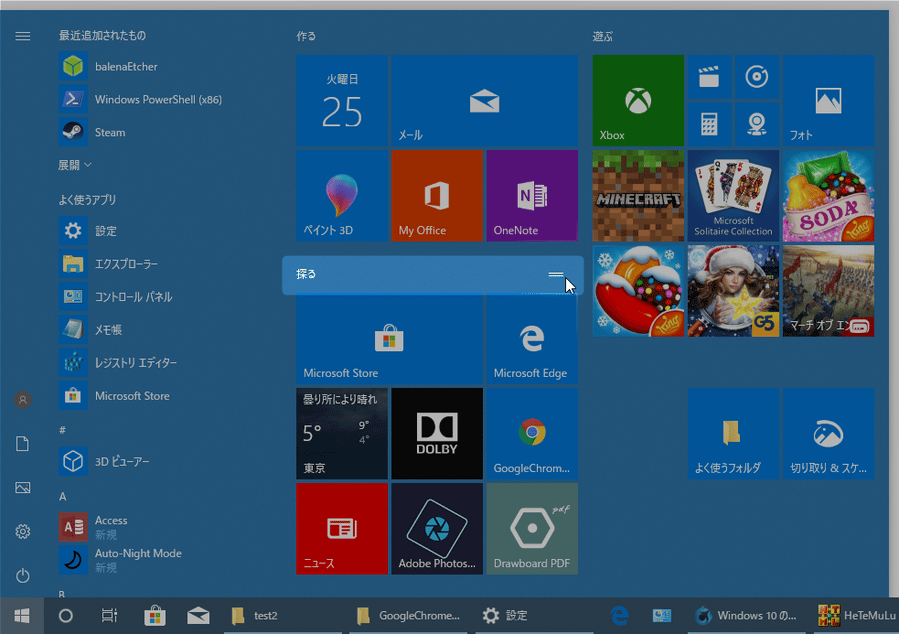Screen dimensions: 899x634
Task: Open 3D ビューアー
Action: click(x=104, y=461)
